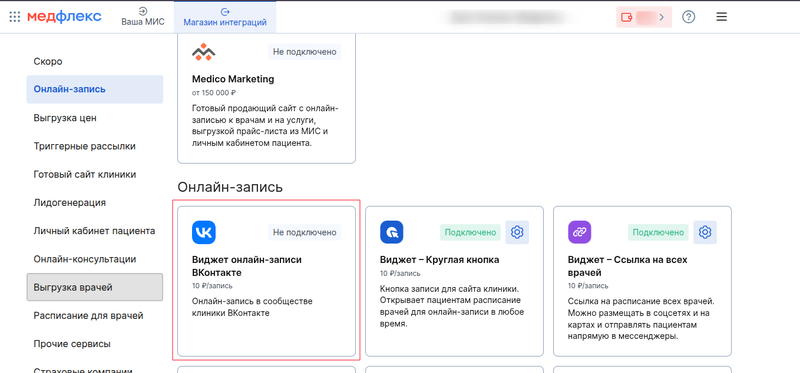
Task: Open the help question mark icon
Action: (689, 17)
